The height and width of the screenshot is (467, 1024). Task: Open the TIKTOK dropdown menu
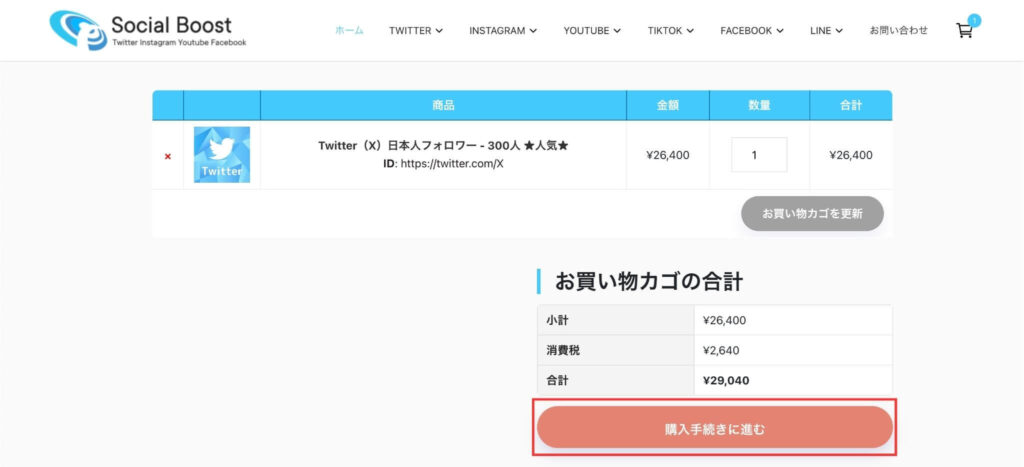click(x=671, y=31)
